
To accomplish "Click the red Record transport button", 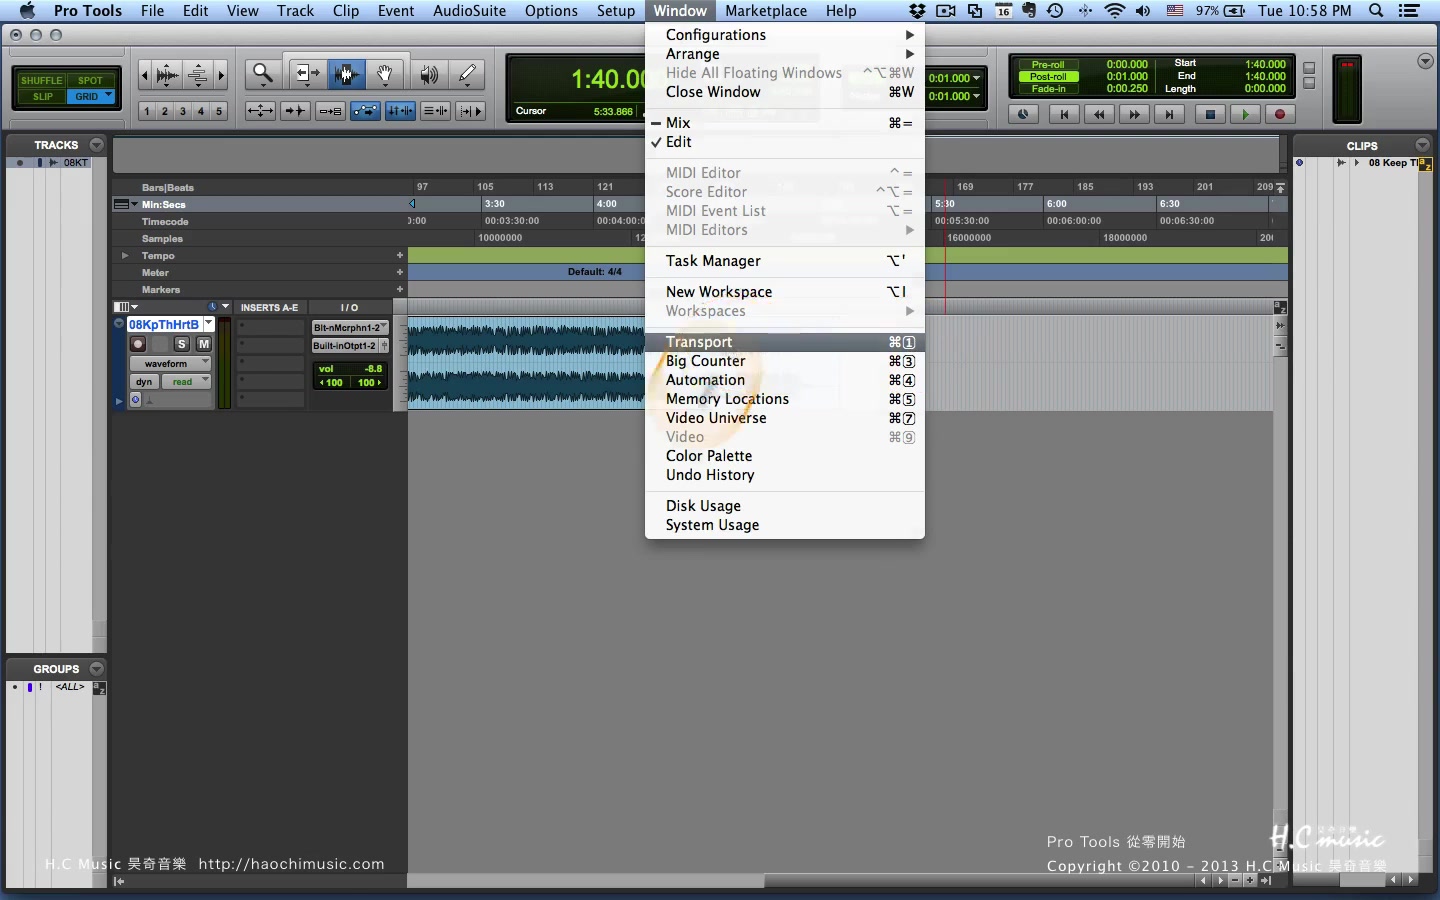I will 1279,114.
